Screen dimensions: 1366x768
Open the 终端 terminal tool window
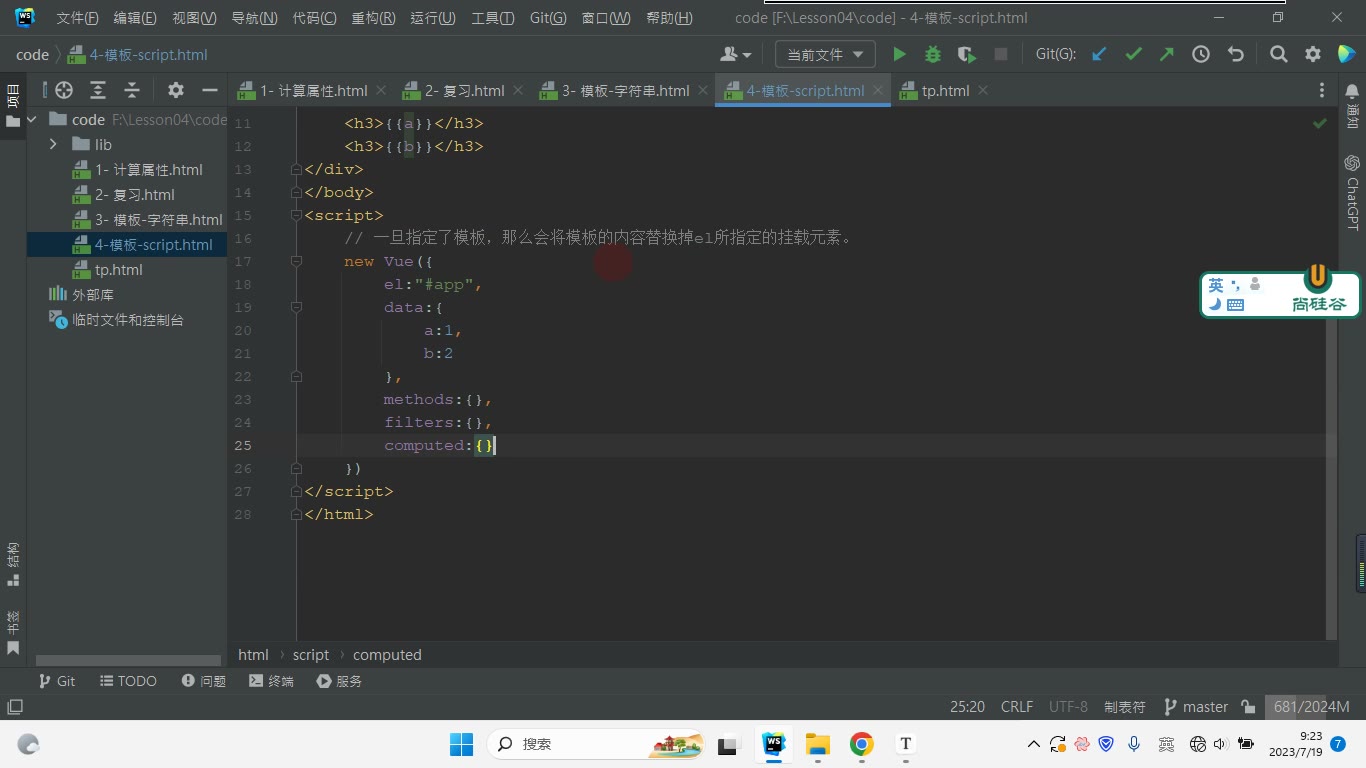271,681
